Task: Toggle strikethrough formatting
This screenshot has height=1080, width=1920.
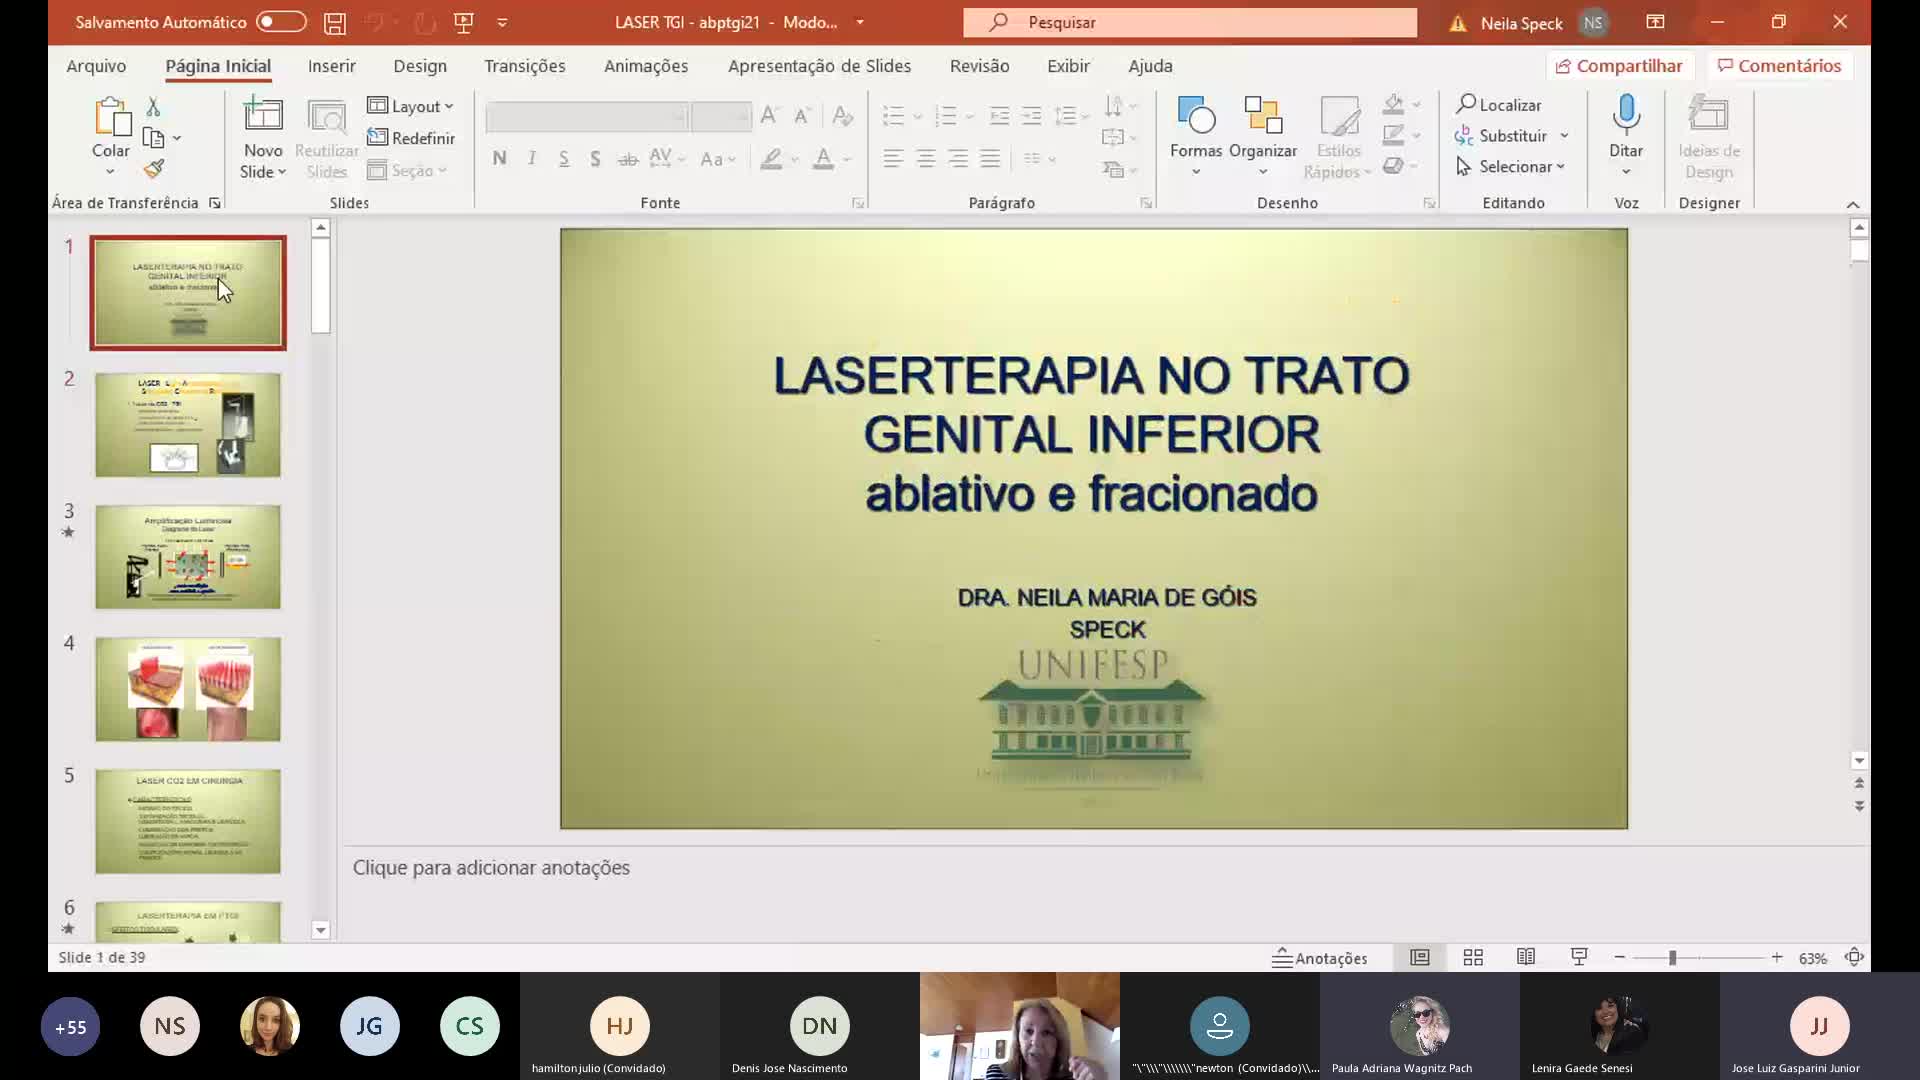Action: (x=628, y=158)
